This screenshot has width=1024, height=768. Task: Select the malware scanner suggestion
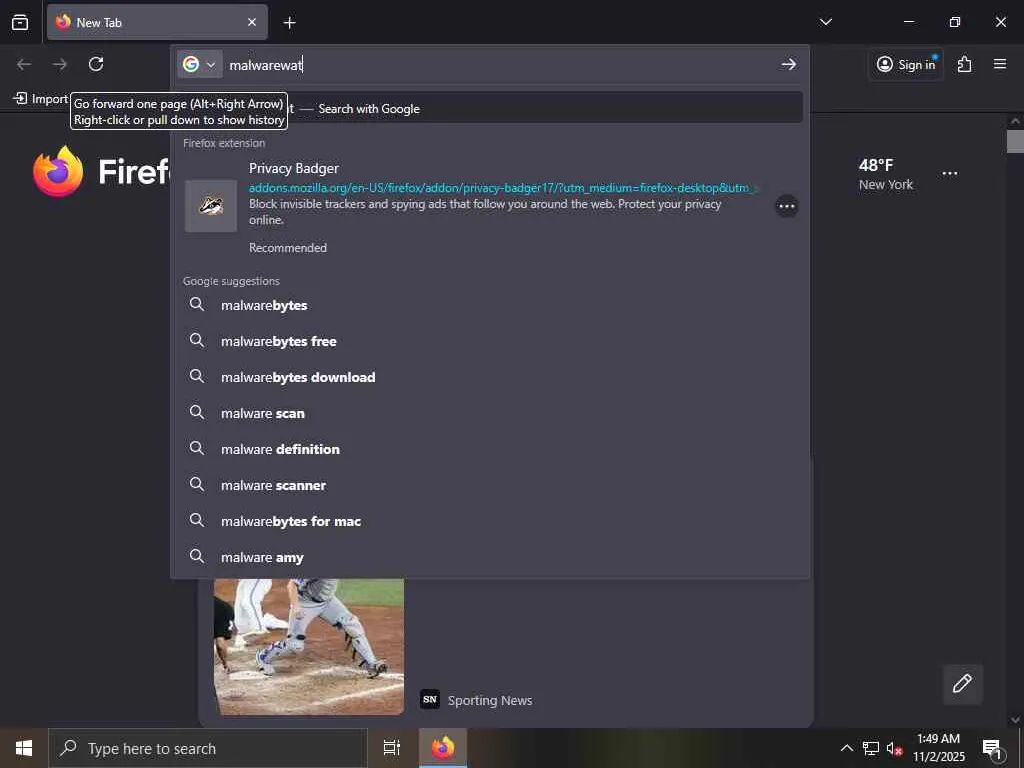(490, 485)
